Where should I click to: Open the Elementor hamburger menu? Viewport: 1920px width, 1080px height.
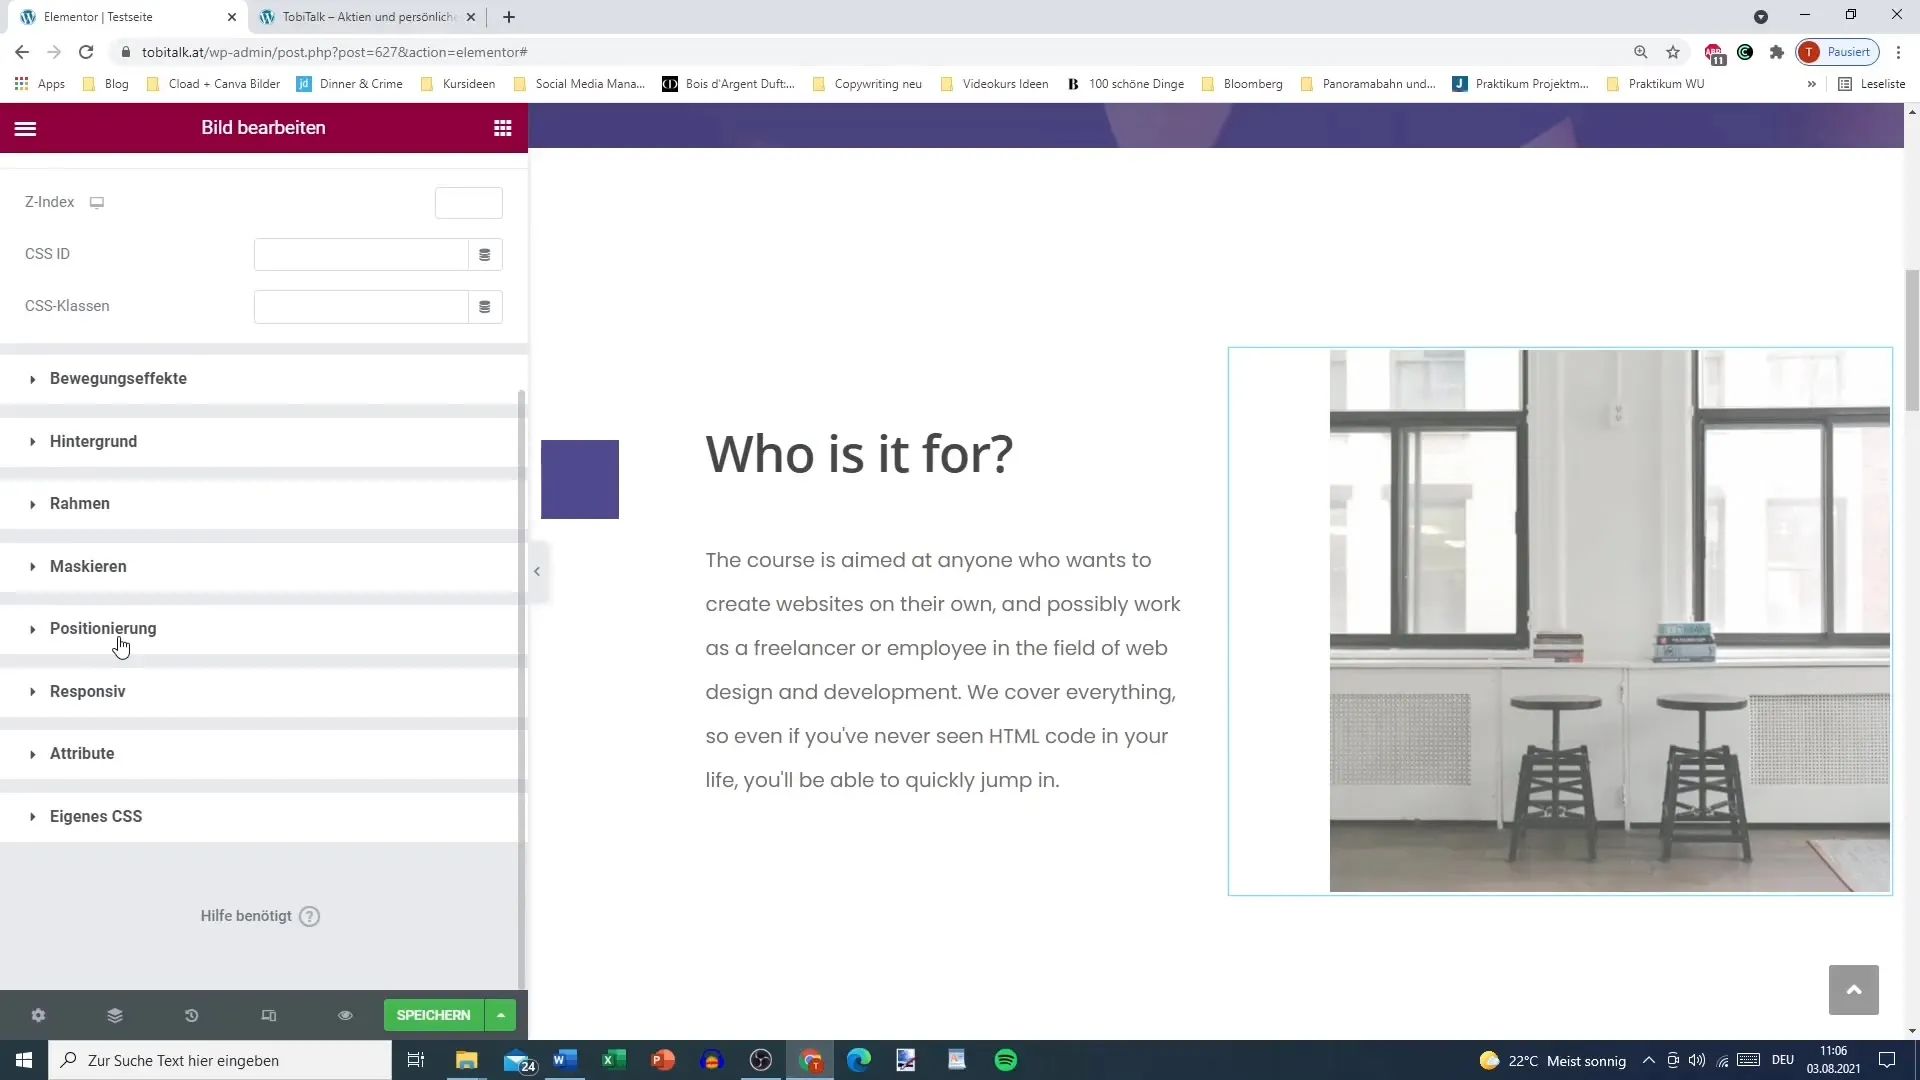[25, 128]
